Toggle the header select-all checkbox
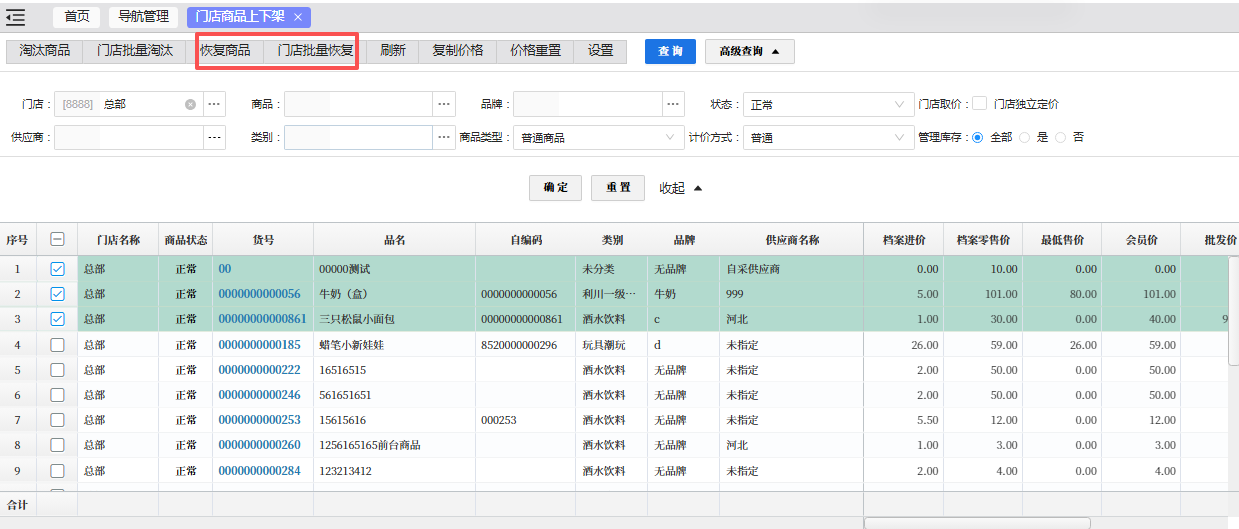 tap(57, 240)
